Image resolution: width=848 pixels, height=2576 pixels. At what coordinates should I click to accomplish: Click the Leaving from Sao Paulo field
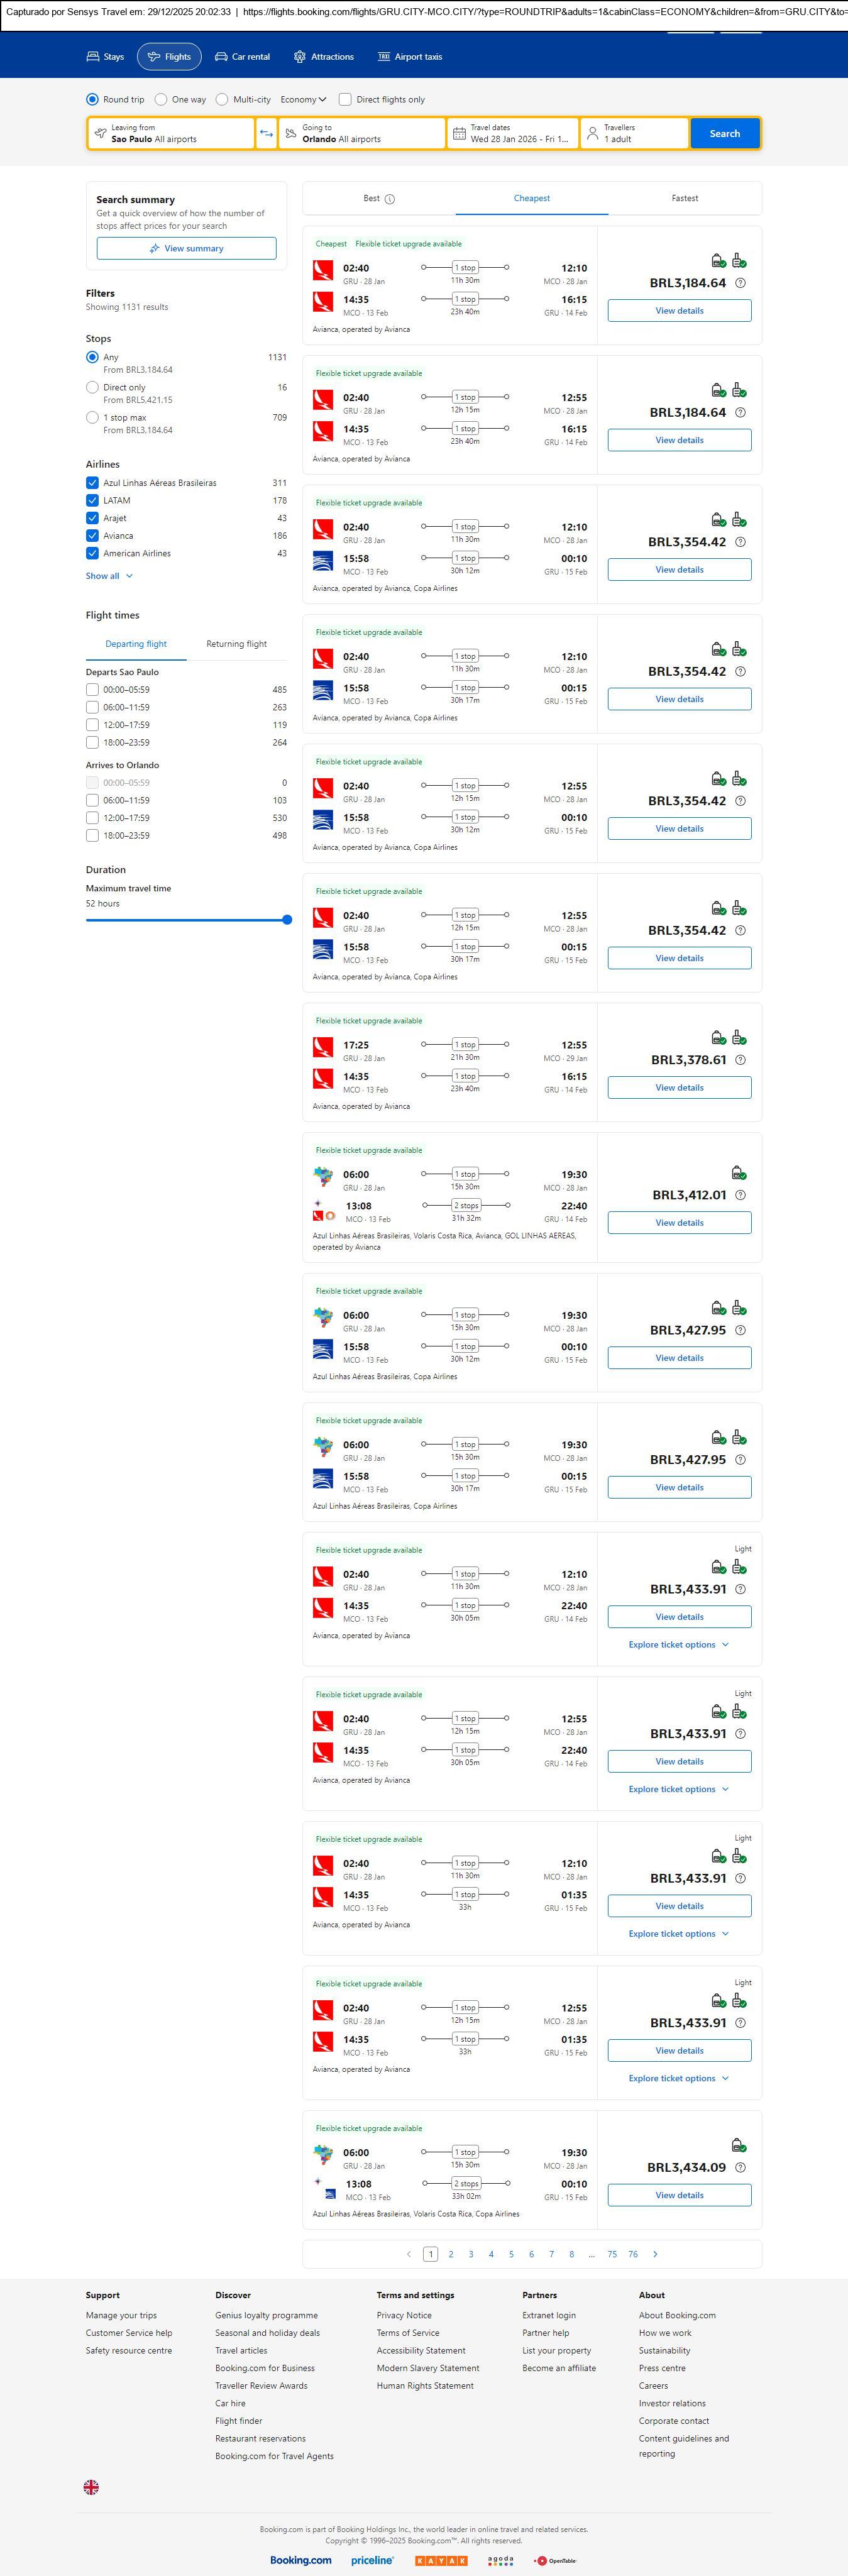pyautogui.click(x=170, y=134)
